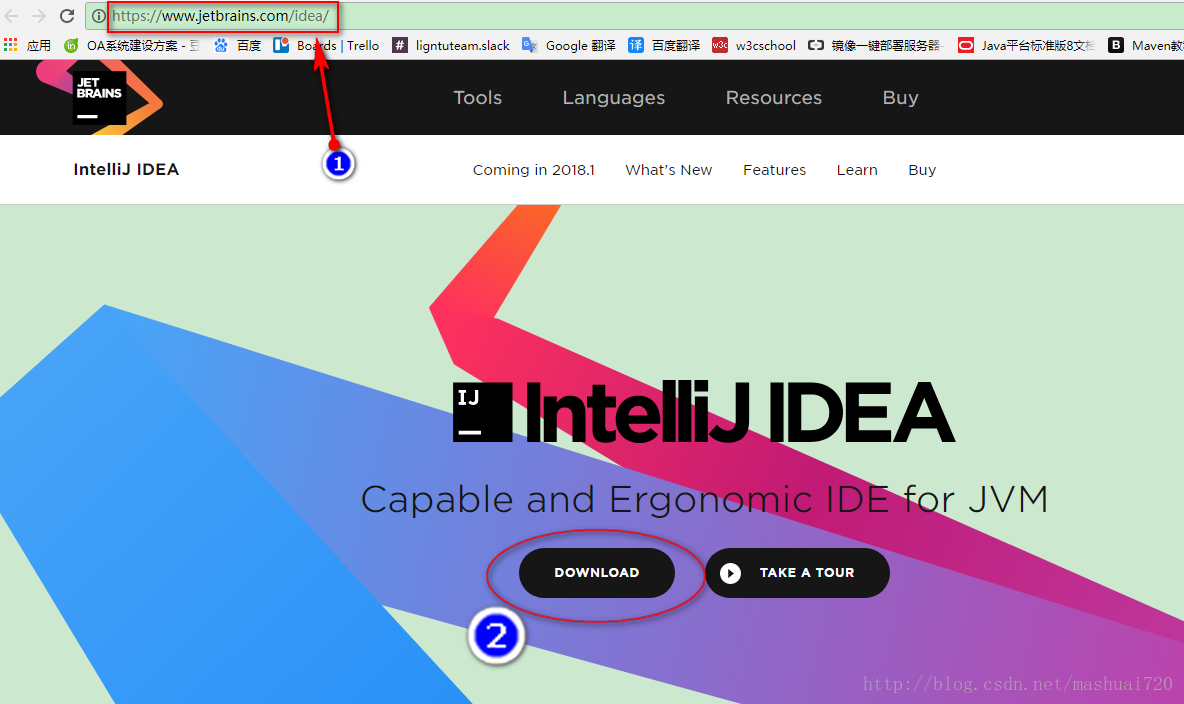Reload the page with refresh icon
This screenshot has width=1184, height=704.
pos(66,15)
